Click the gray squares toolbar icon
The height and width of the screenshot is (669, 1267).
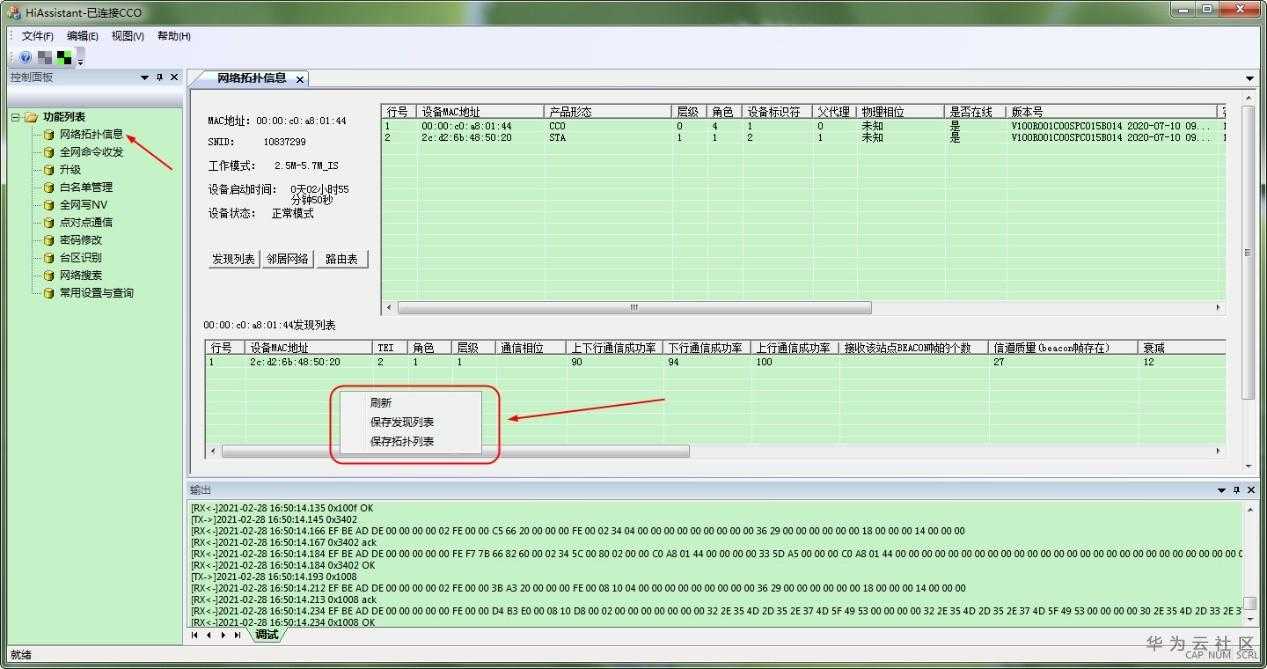pyautogui.click(x=44, y=57)
